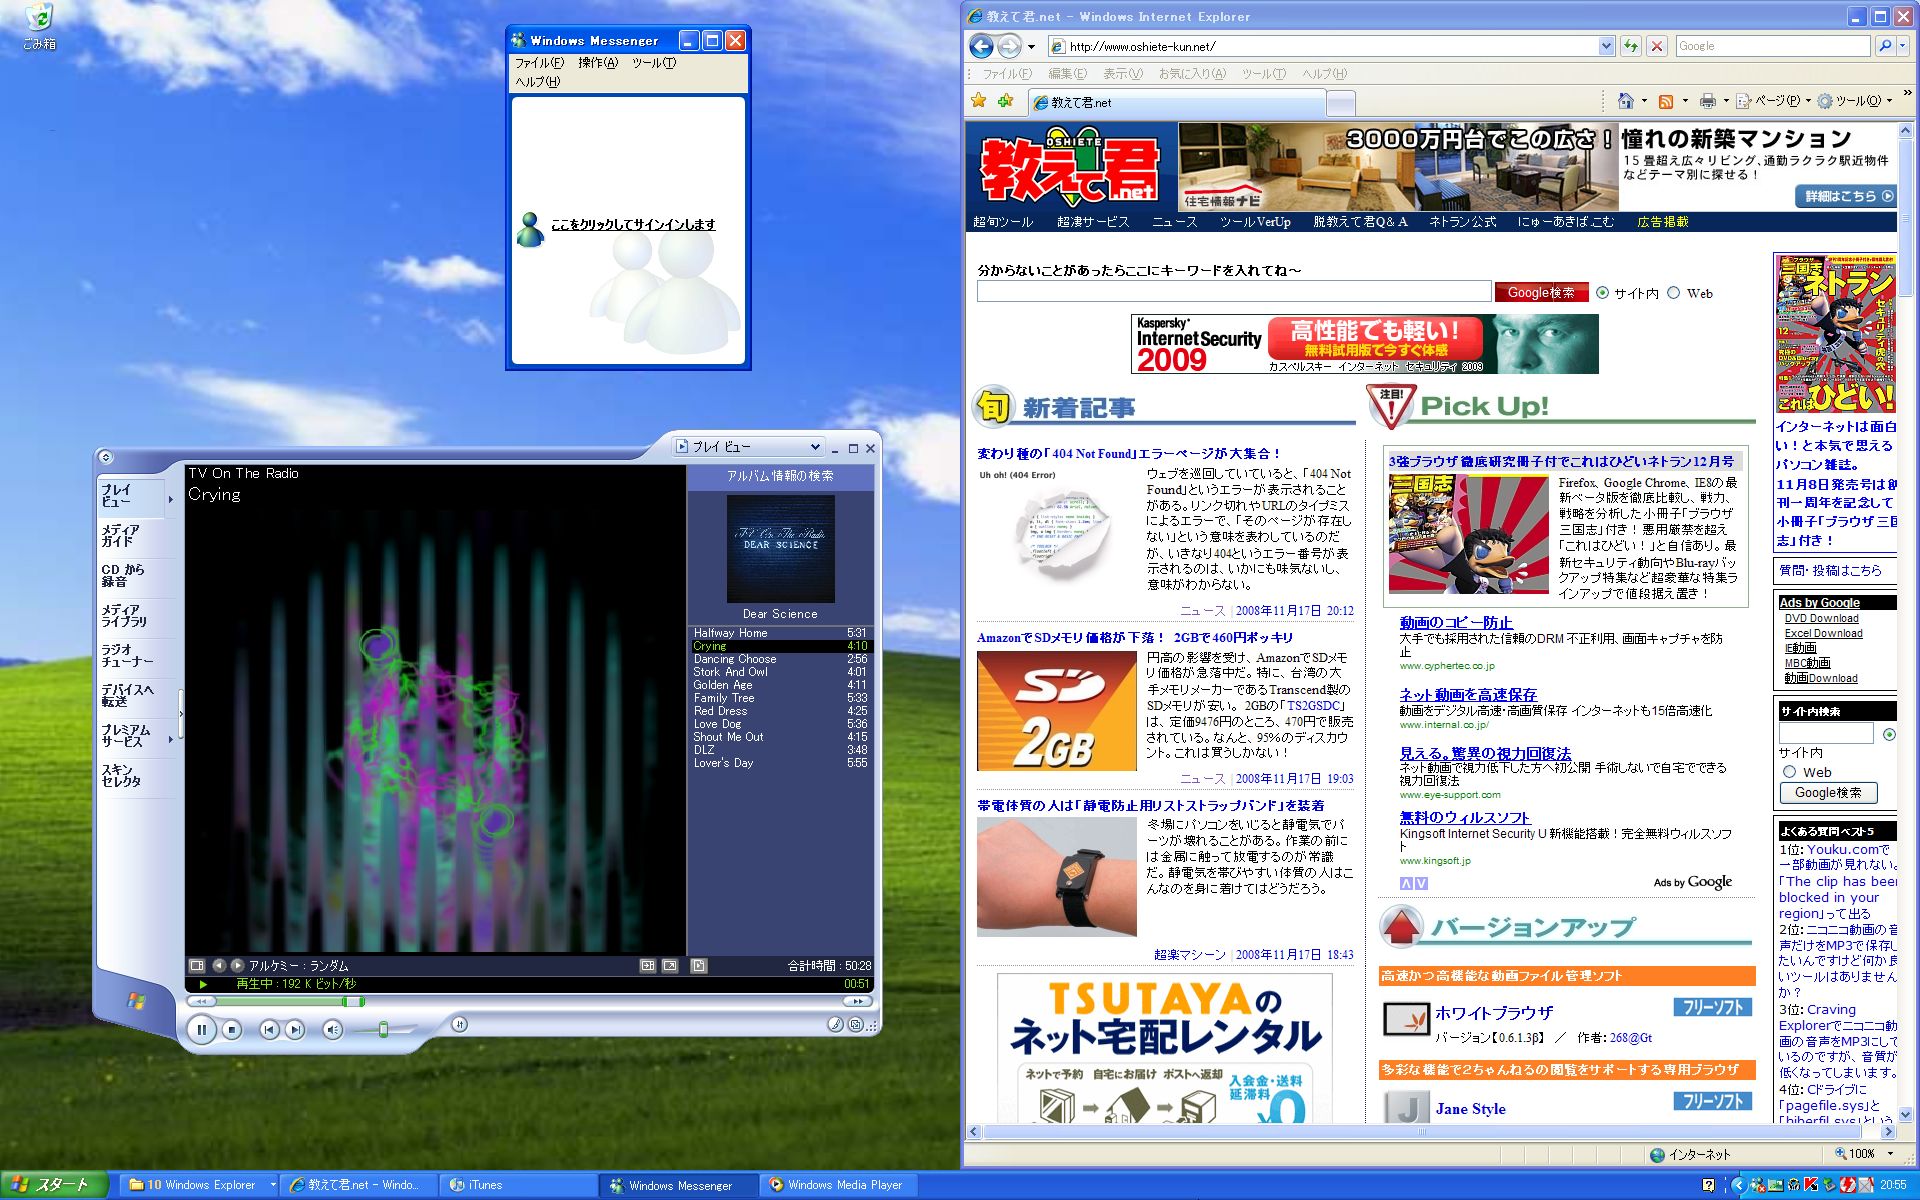
Task: Open the ツール menu in Windows Messenger
Action: tap(654, 62)
